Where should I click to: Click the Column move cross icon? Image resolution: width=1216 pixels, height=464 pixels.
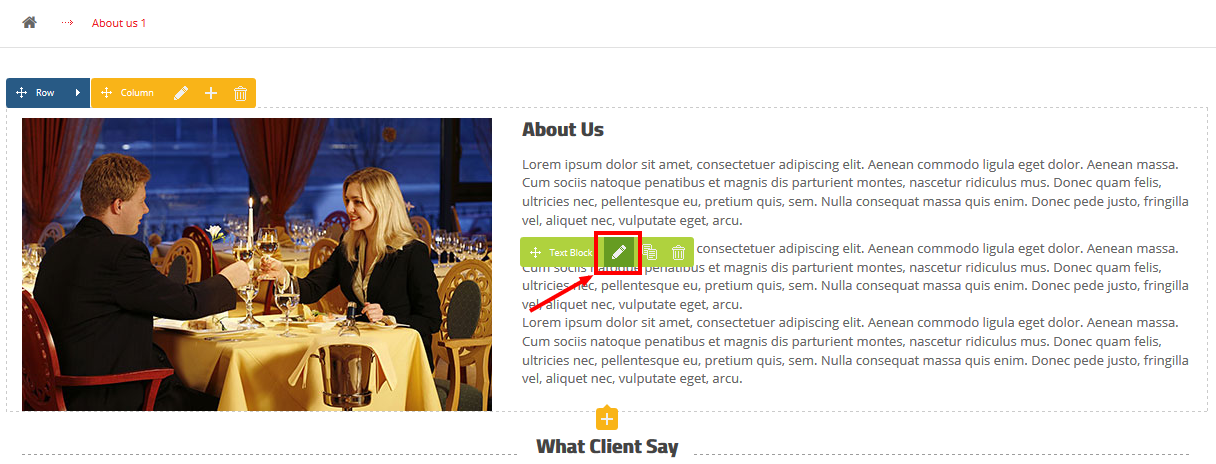106,93
